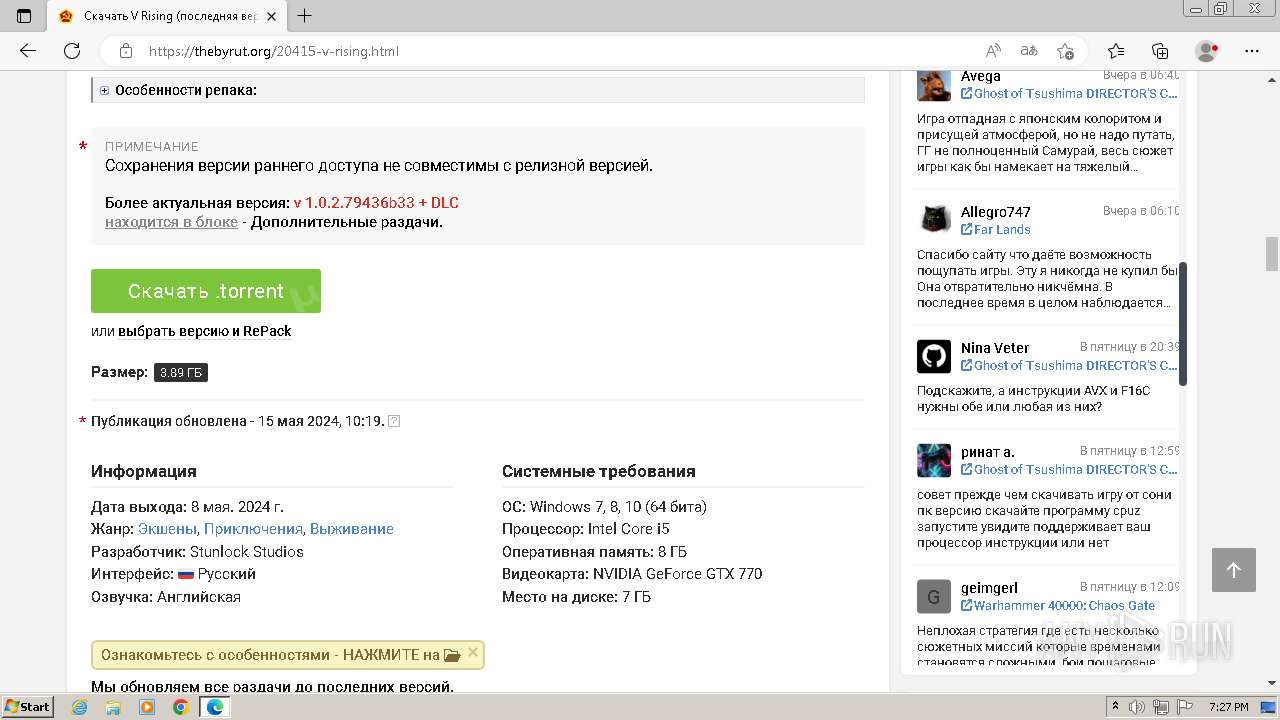Click the 'Информация' heading
The width and height of the screenshot is (1280, 720).
pos(144,471)
